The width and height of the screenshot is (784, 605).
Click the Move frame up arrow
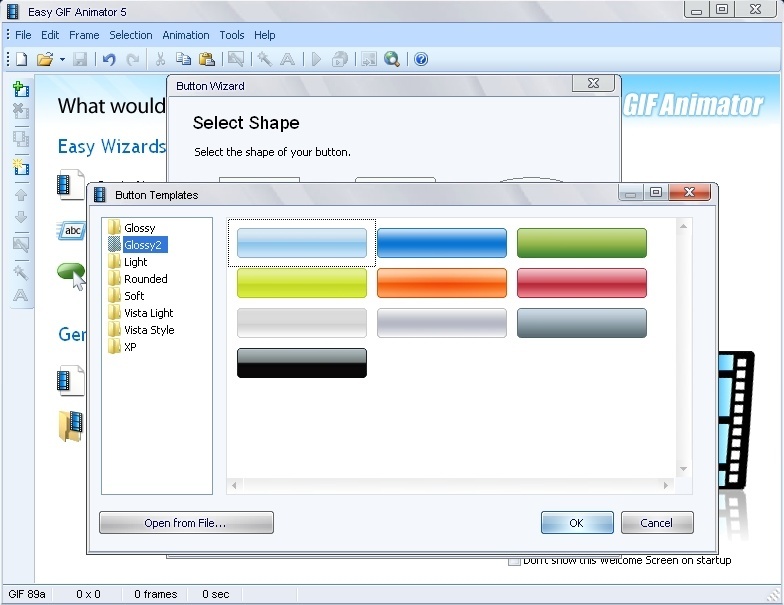click(x=21, y=195)
